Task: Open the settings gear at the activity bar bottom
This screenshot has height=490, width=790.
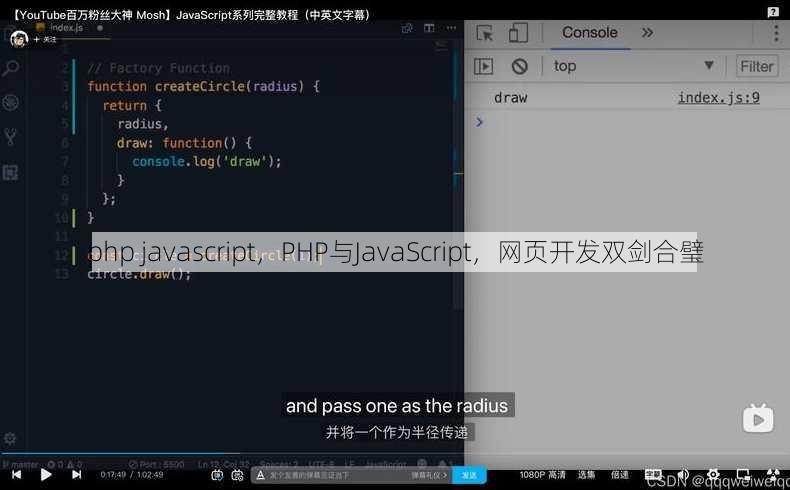Action: click(10, 438)
